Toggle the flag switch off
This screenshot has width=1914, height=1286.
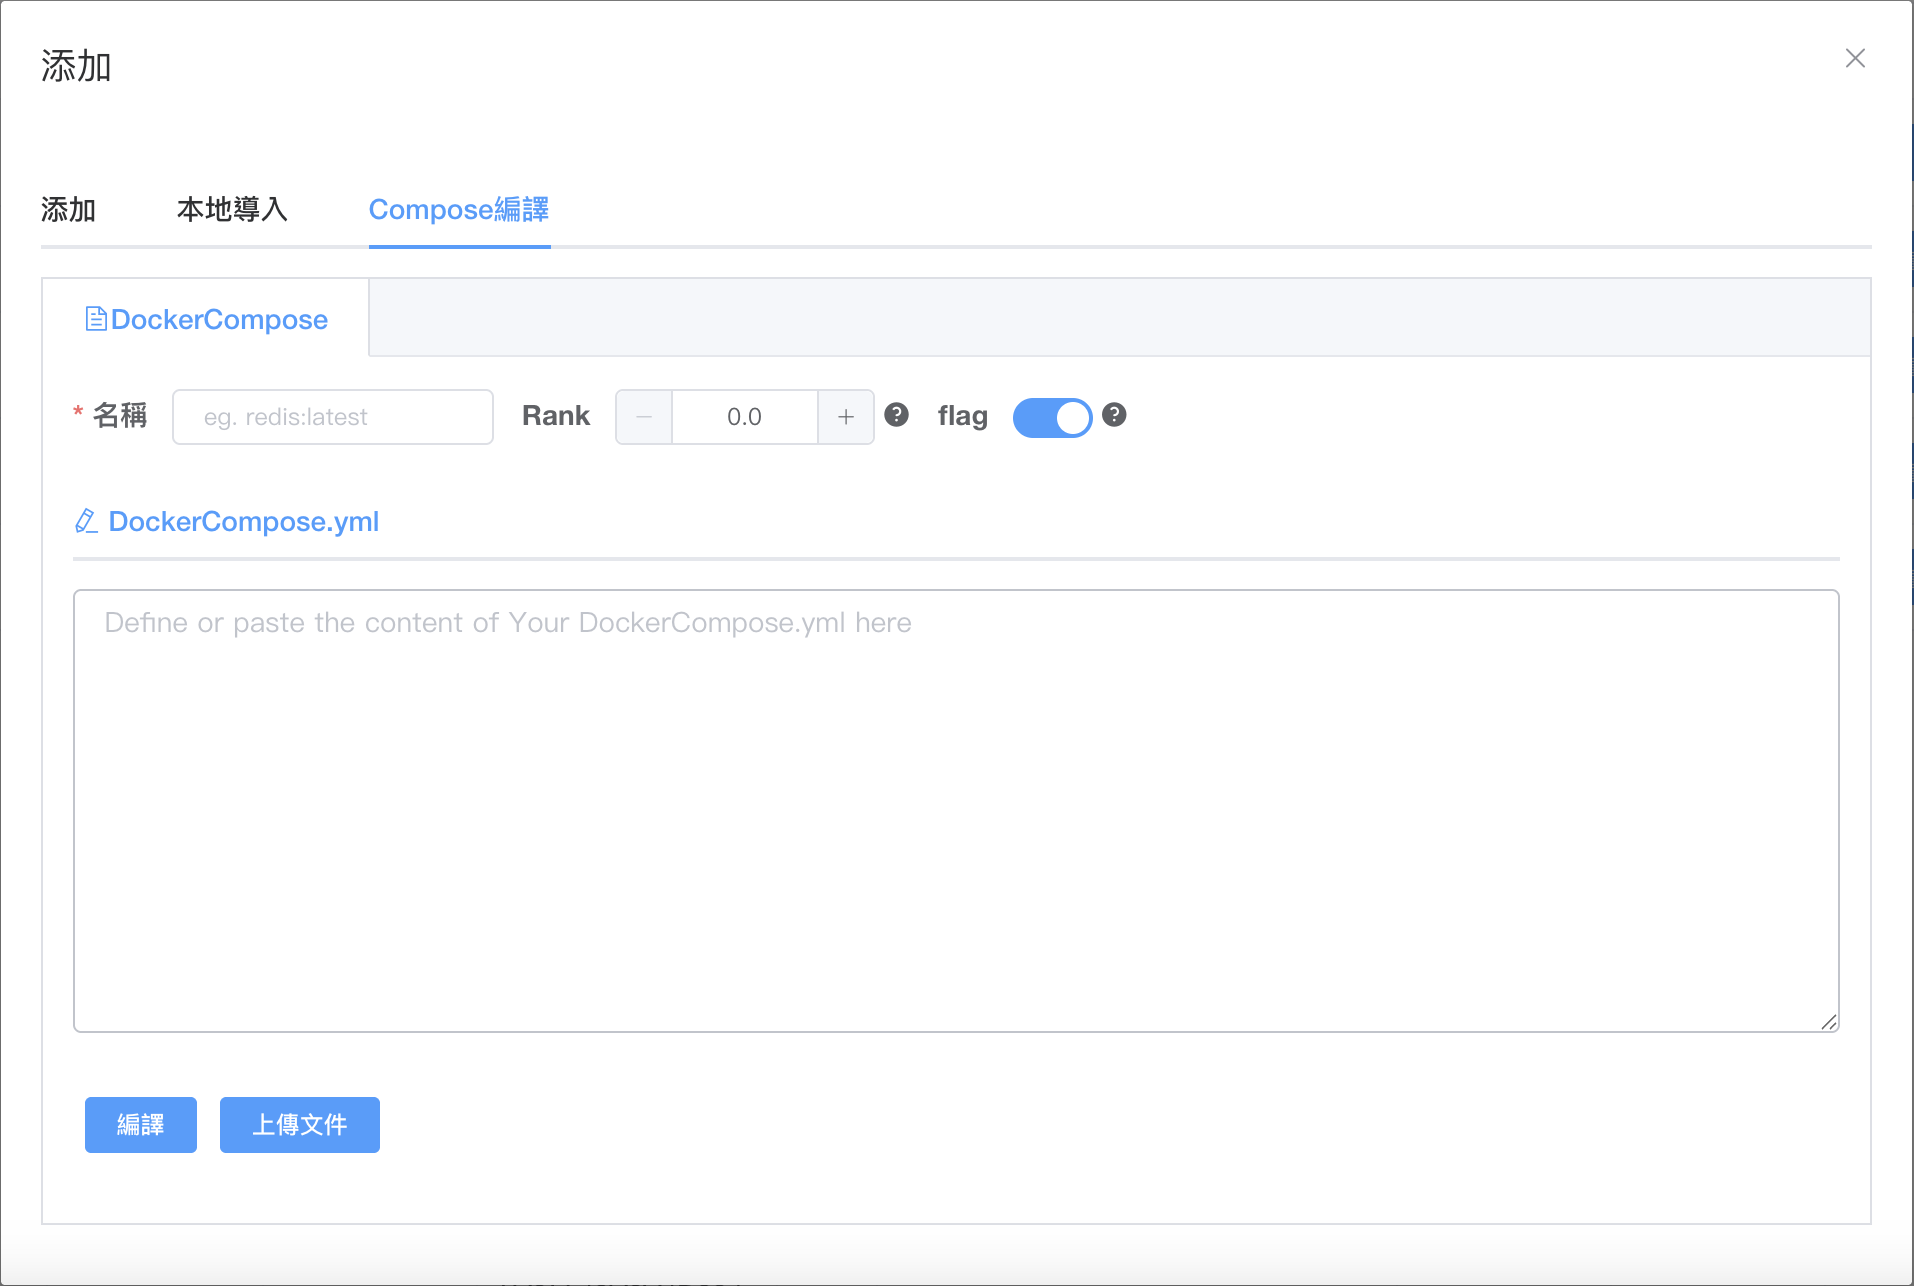(1052, 417)
